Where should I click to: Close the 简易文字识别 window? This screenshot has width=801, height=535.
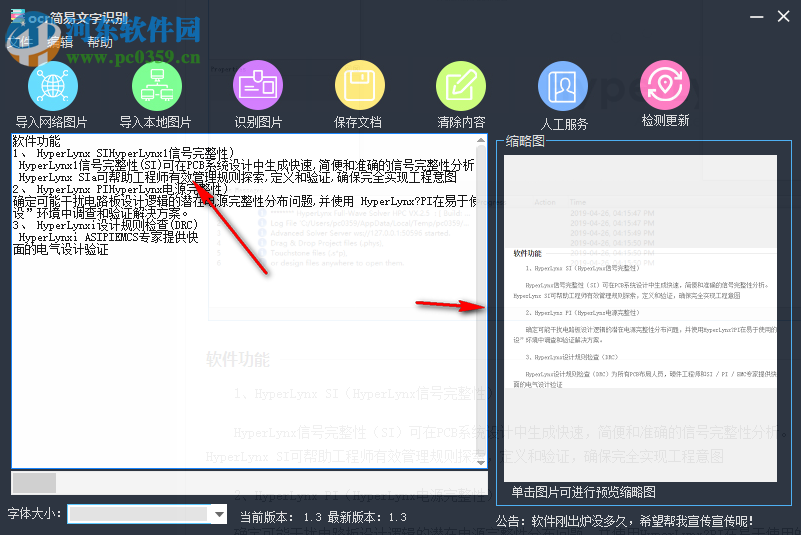[x=784, y=16]
